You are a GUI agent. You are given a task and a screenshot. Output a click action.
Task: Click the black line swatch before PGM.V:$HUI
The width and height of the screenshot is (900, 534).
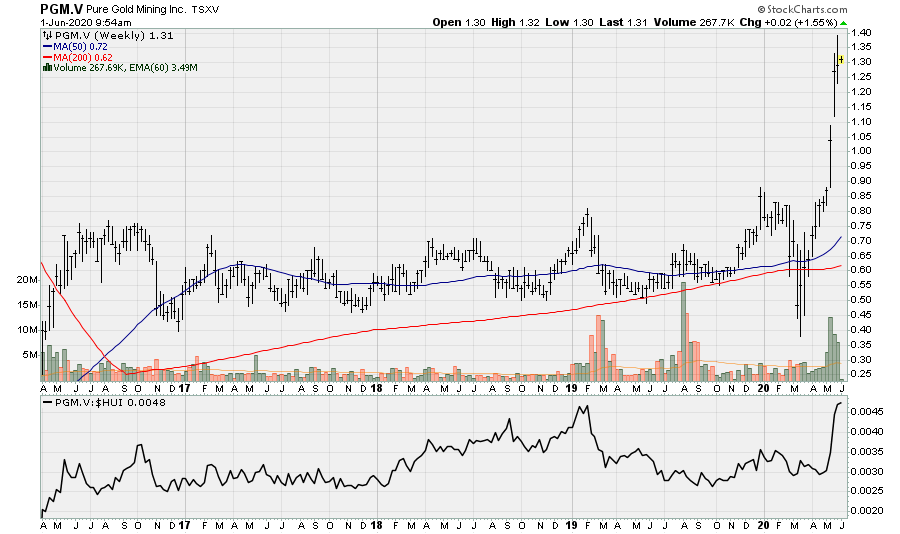pos(48,403)
